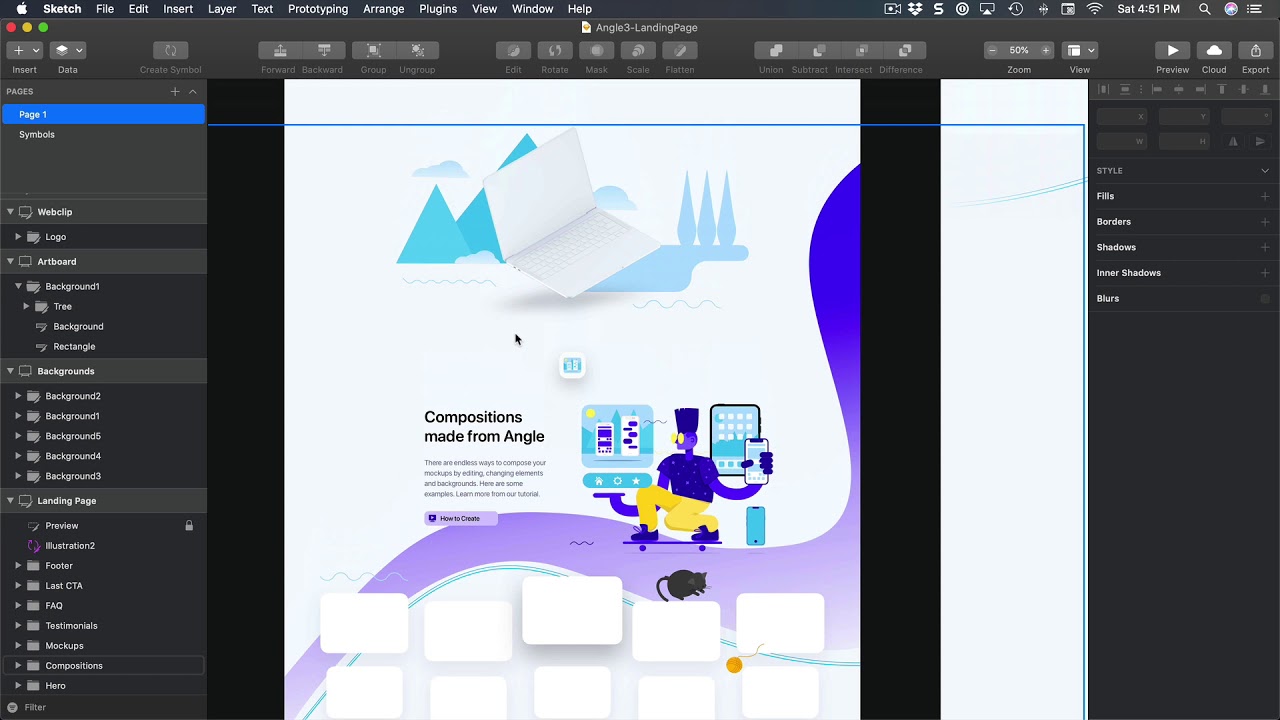Screen dimensions: 1280x720
Task: Click the Group toolbar icon
Action: click(373, 50)
